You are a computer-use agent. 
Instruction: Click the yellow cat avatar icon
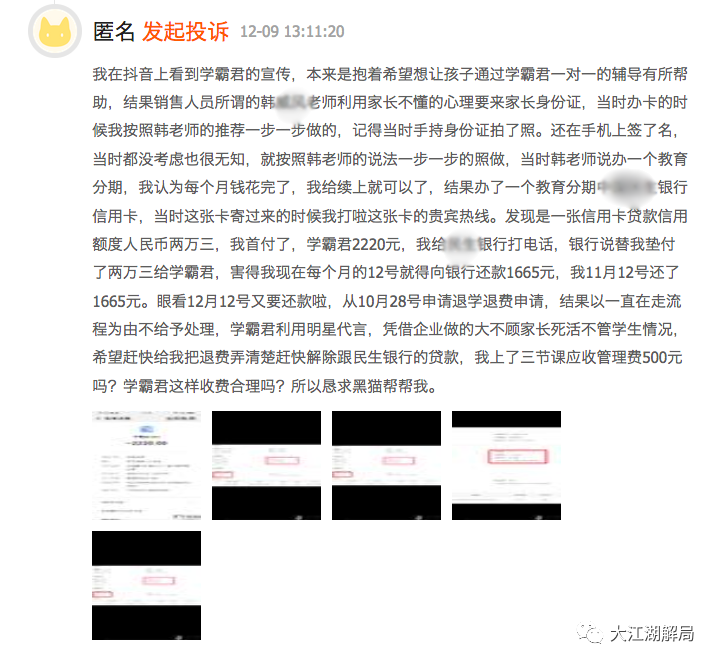[55, 31]
